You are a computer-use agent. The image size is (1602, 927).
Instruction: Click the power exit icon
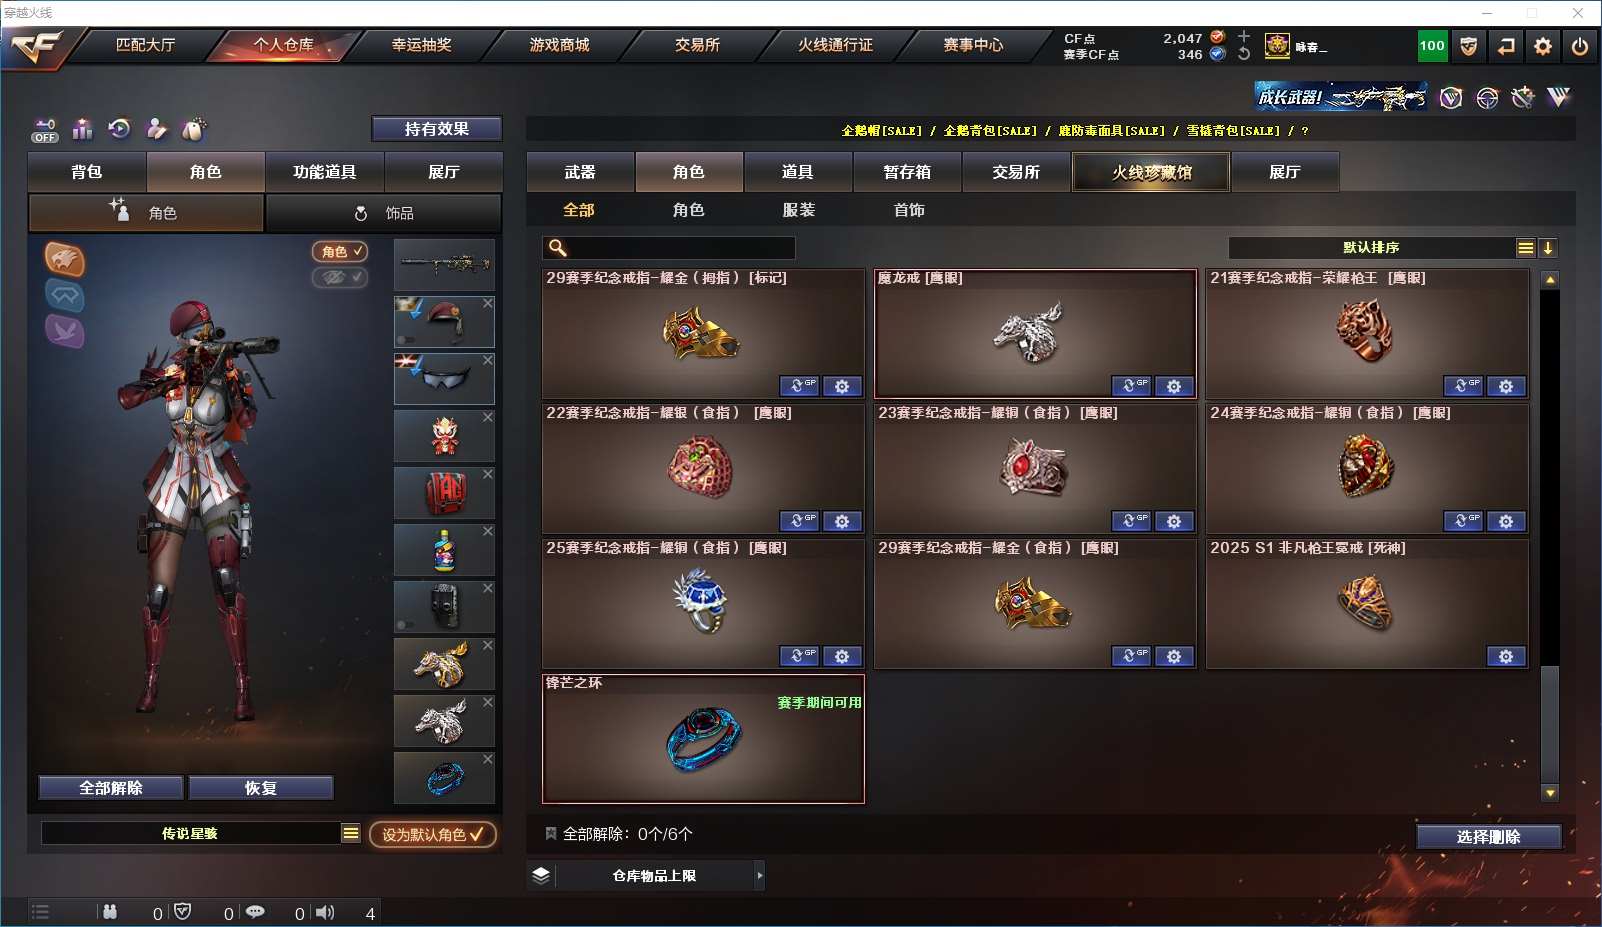[x=1580, y=46]
